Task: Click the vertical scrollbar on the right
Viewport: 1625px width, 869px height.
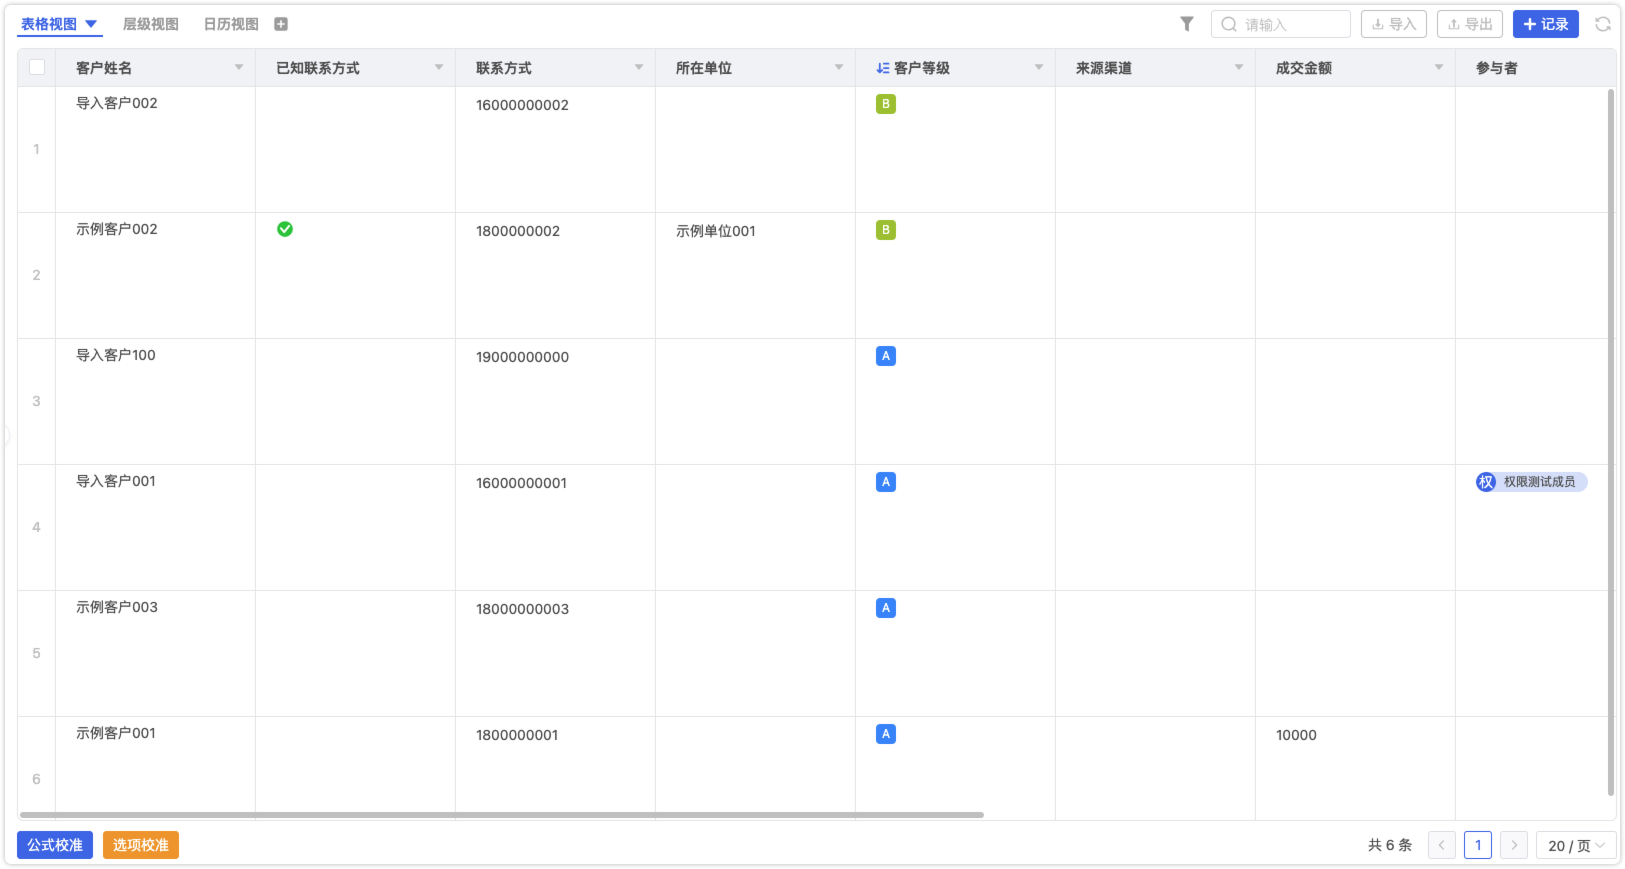Action: [1611, 442]
